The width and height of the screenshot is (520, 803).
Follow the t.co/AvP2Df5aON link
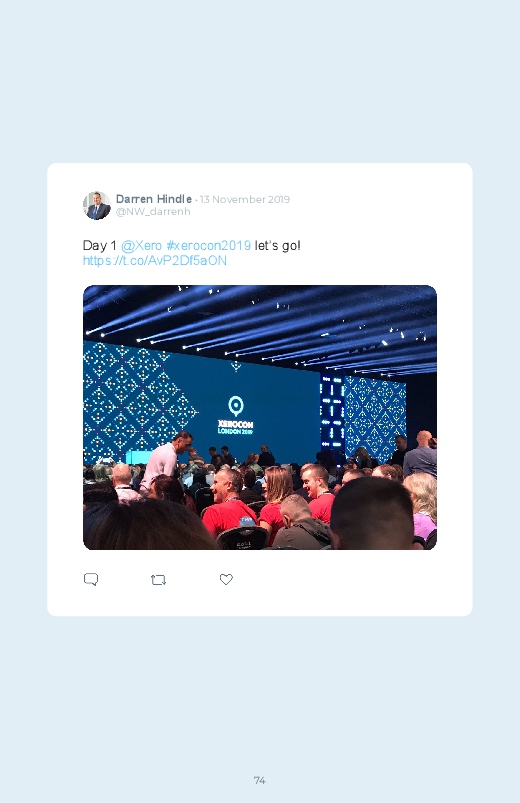pos(155,261)
